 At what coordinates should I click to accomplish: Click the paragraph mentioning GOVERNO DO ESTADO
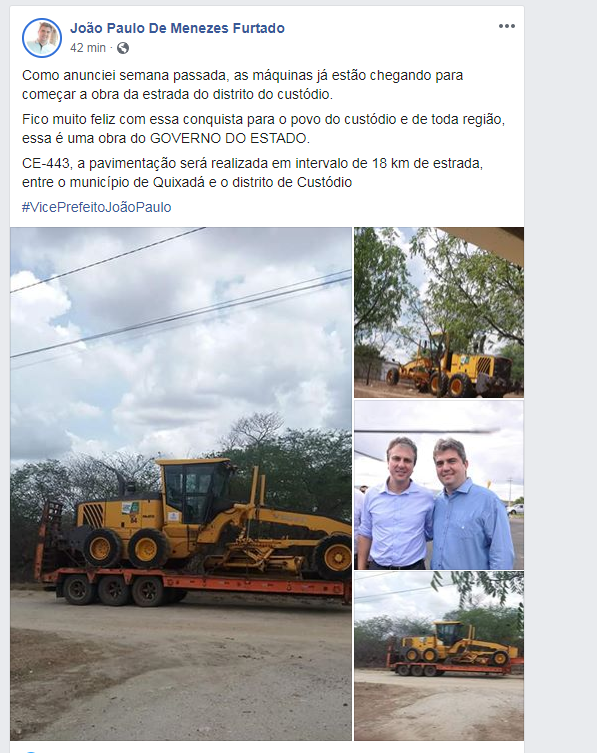coord(263,129)
